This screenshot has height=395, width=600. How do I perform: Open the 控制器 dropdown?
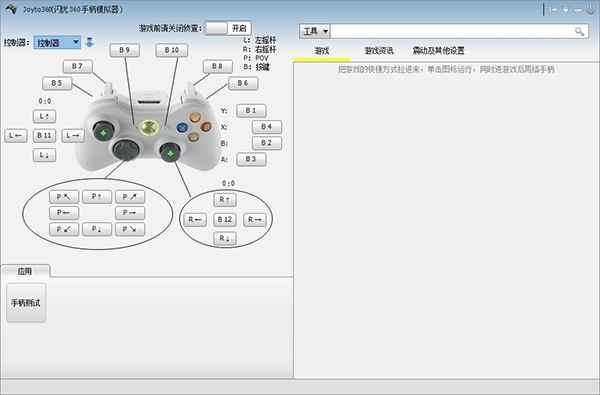pos(57,42)
